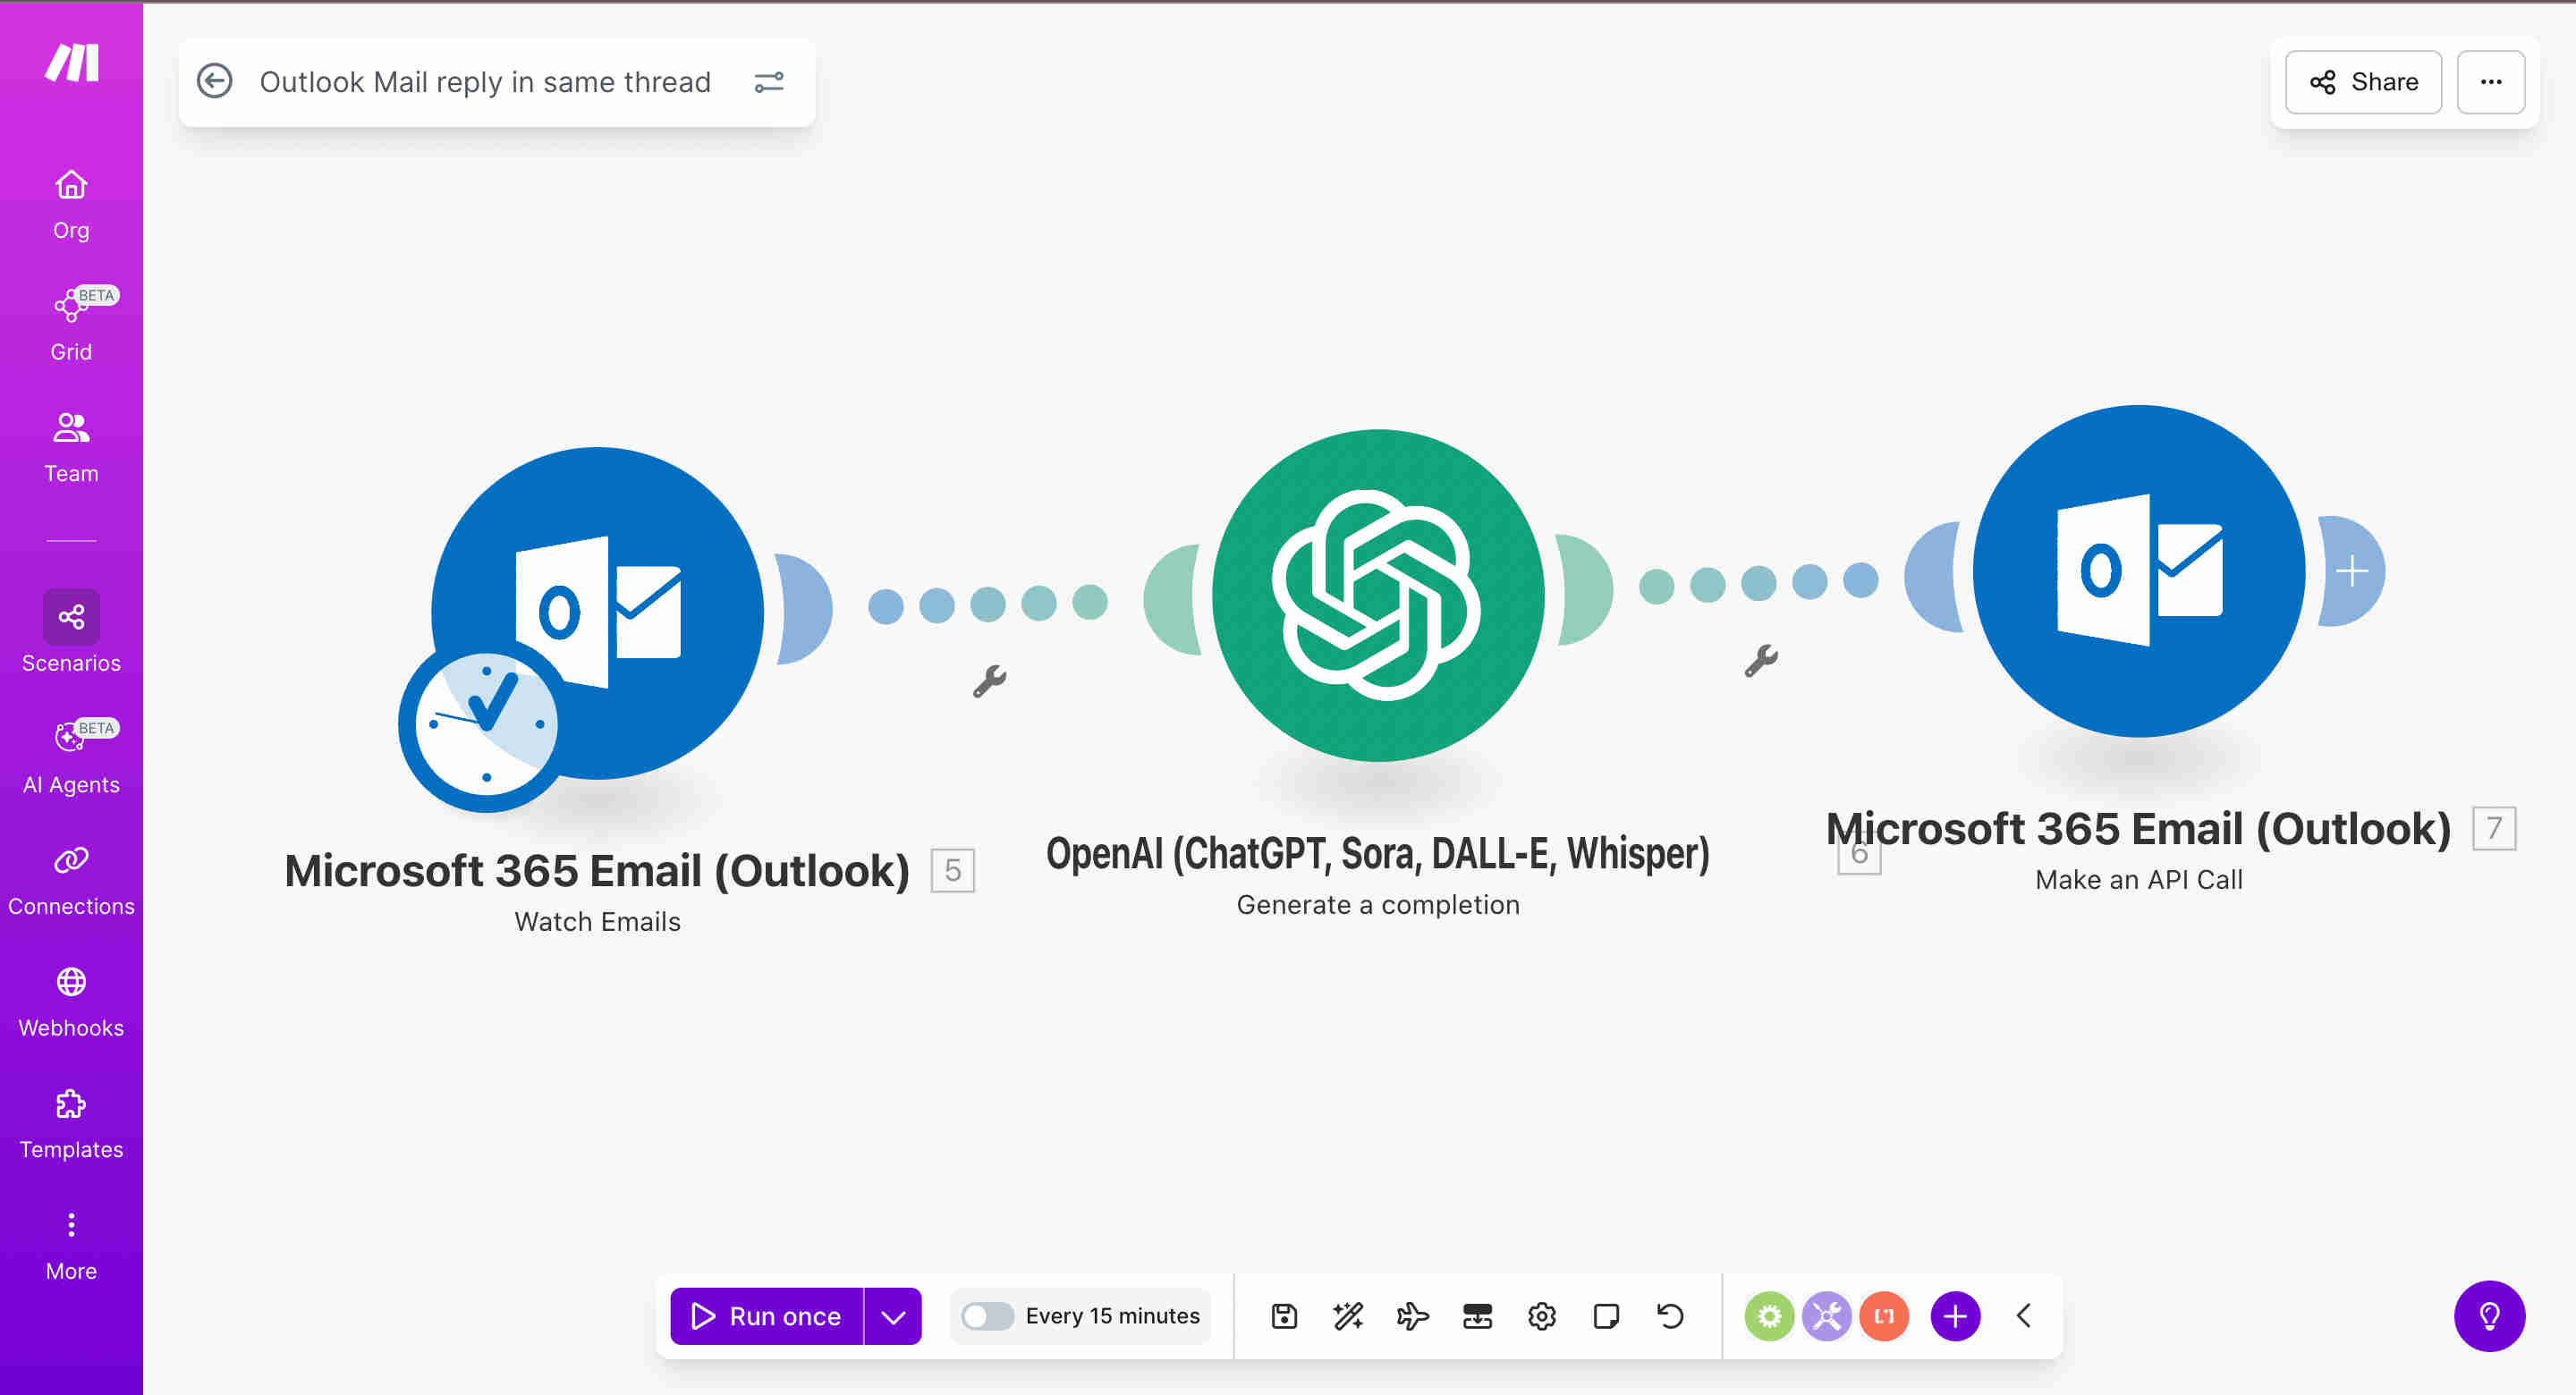The image size is (2576, 1395).
Task: Open scenario settings gear icon
Action: pyautogui.click(x=1541, y=1316)
